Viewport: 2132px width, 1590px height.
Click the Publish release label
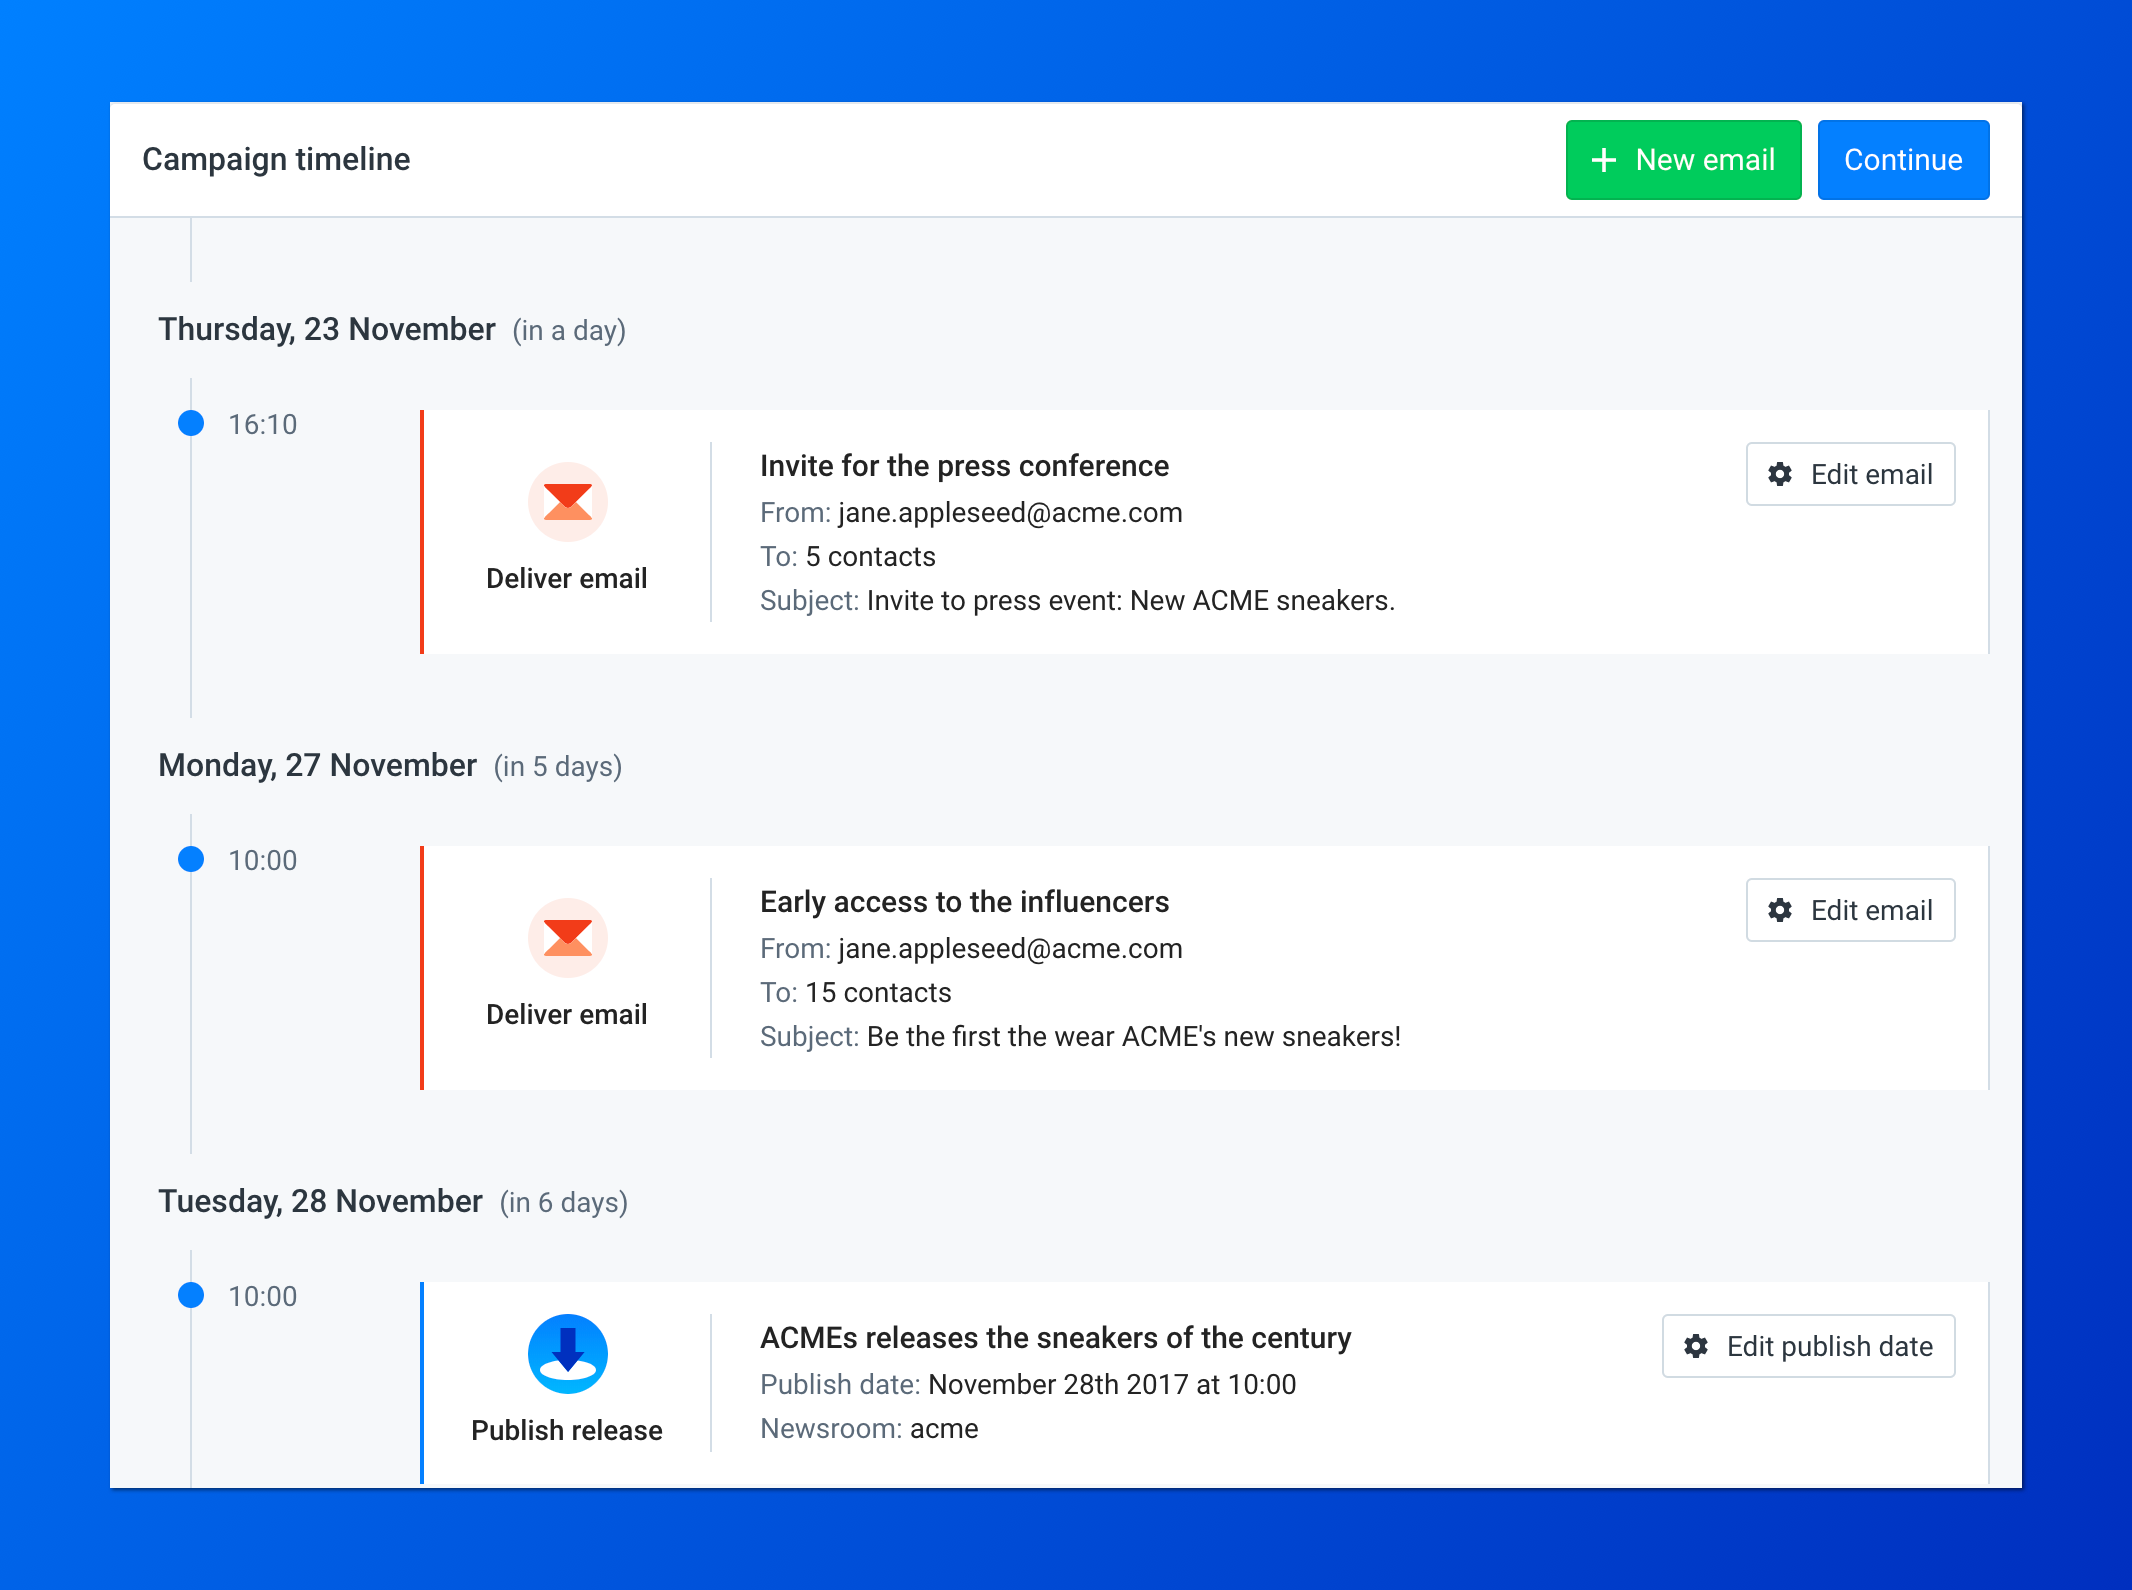click(567, 1430)
